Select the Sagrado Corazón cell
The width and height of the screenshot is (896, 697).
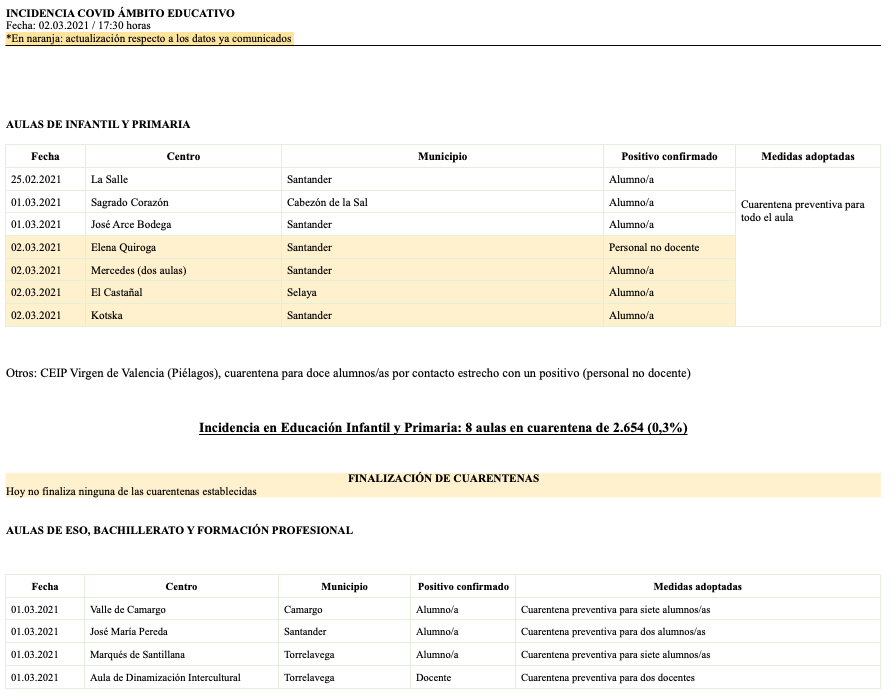click(x=129, y=202)
